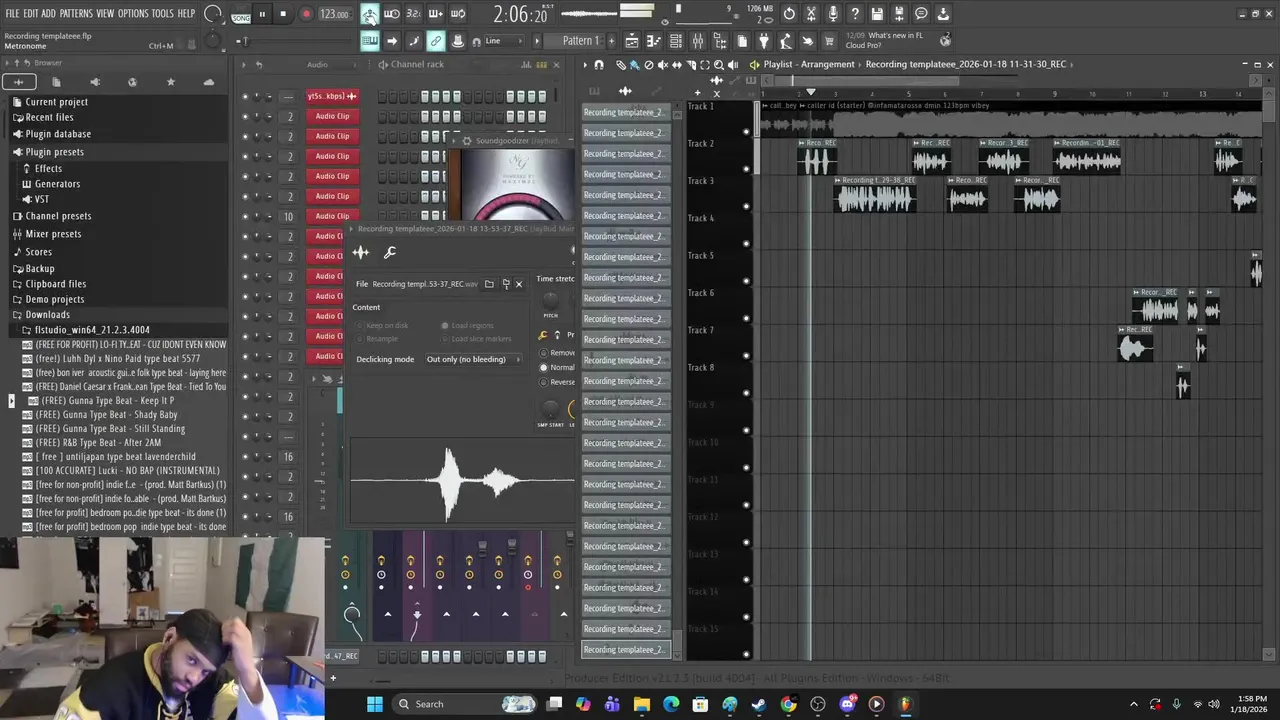Open the OPTIONS menu
The height and width of the screenshot is (720, 1280).
tap(133, 13)
